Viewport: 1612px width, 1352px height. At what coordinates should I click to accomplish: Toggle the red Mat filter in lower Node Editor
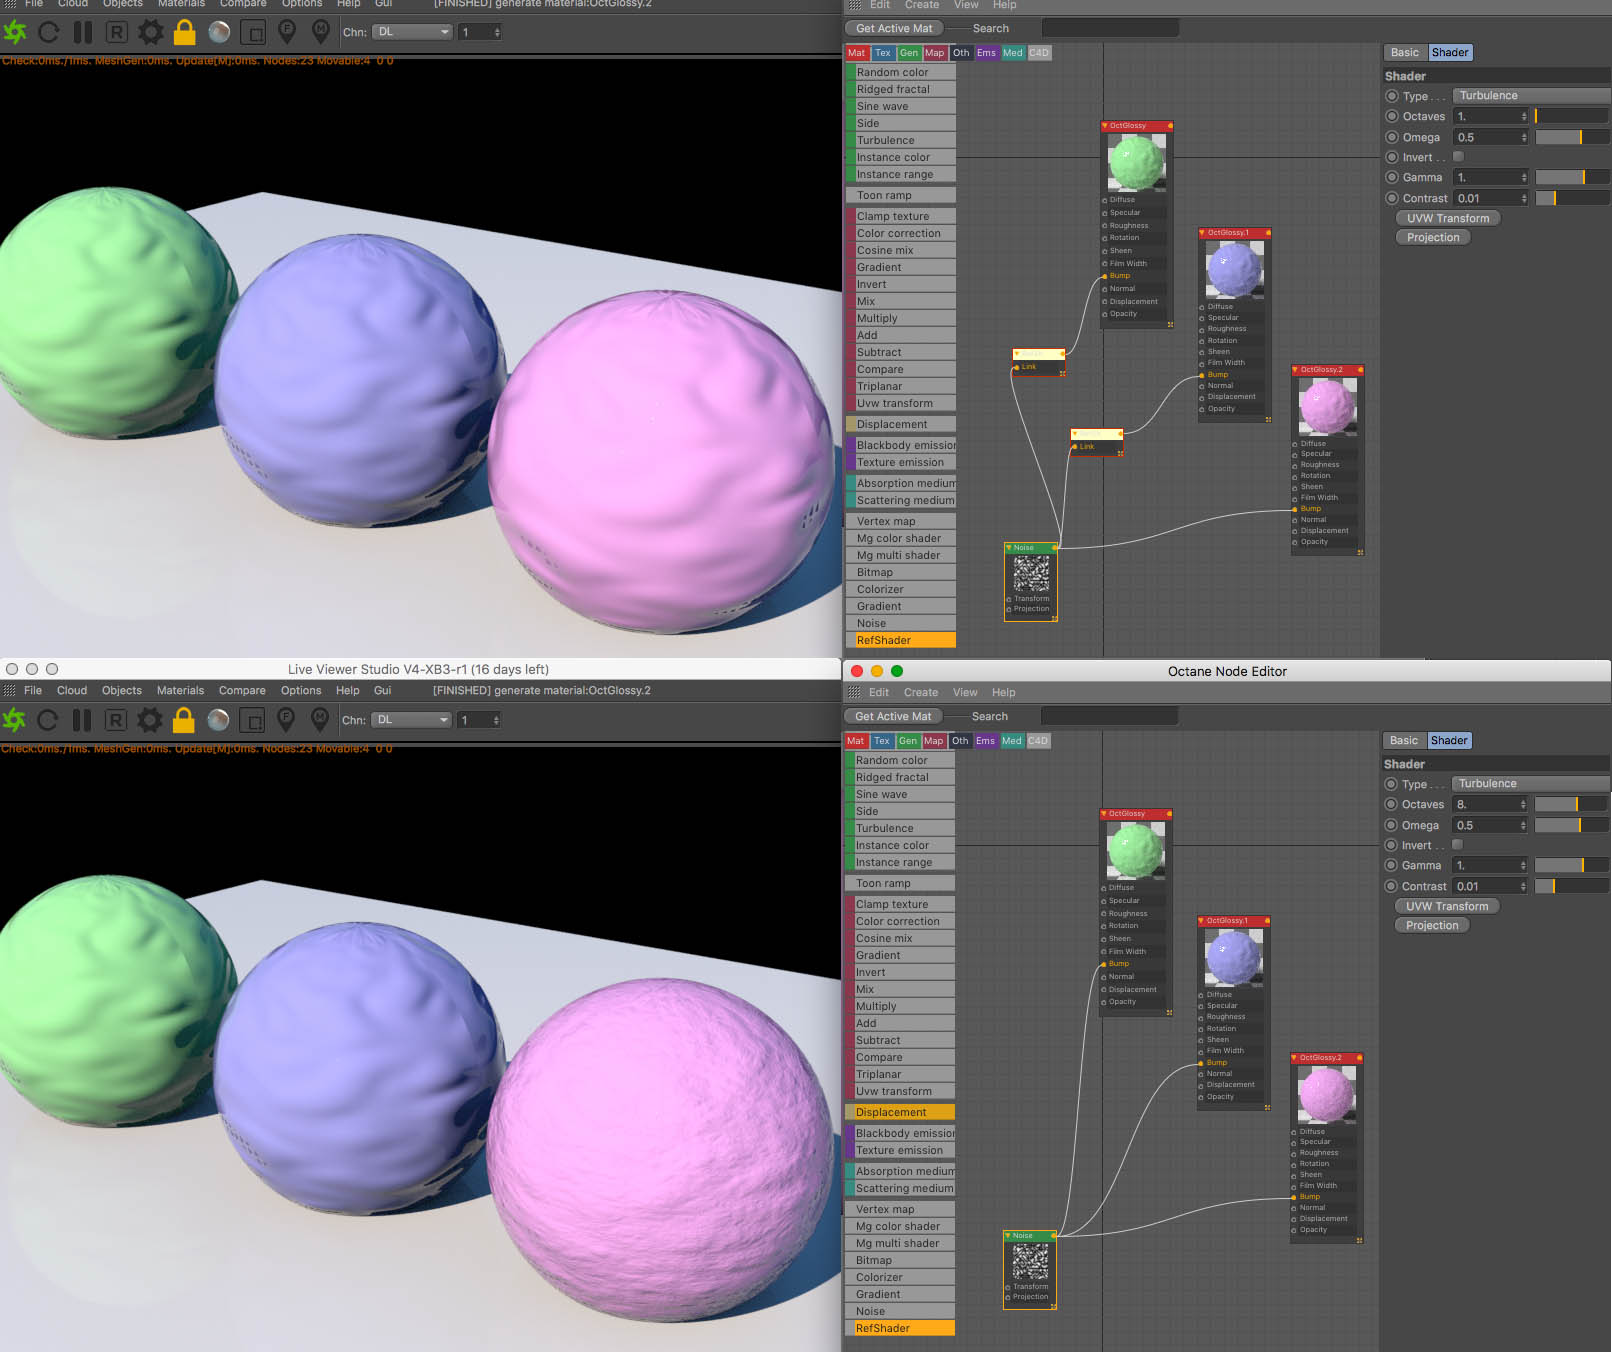(x=856, y=741)
